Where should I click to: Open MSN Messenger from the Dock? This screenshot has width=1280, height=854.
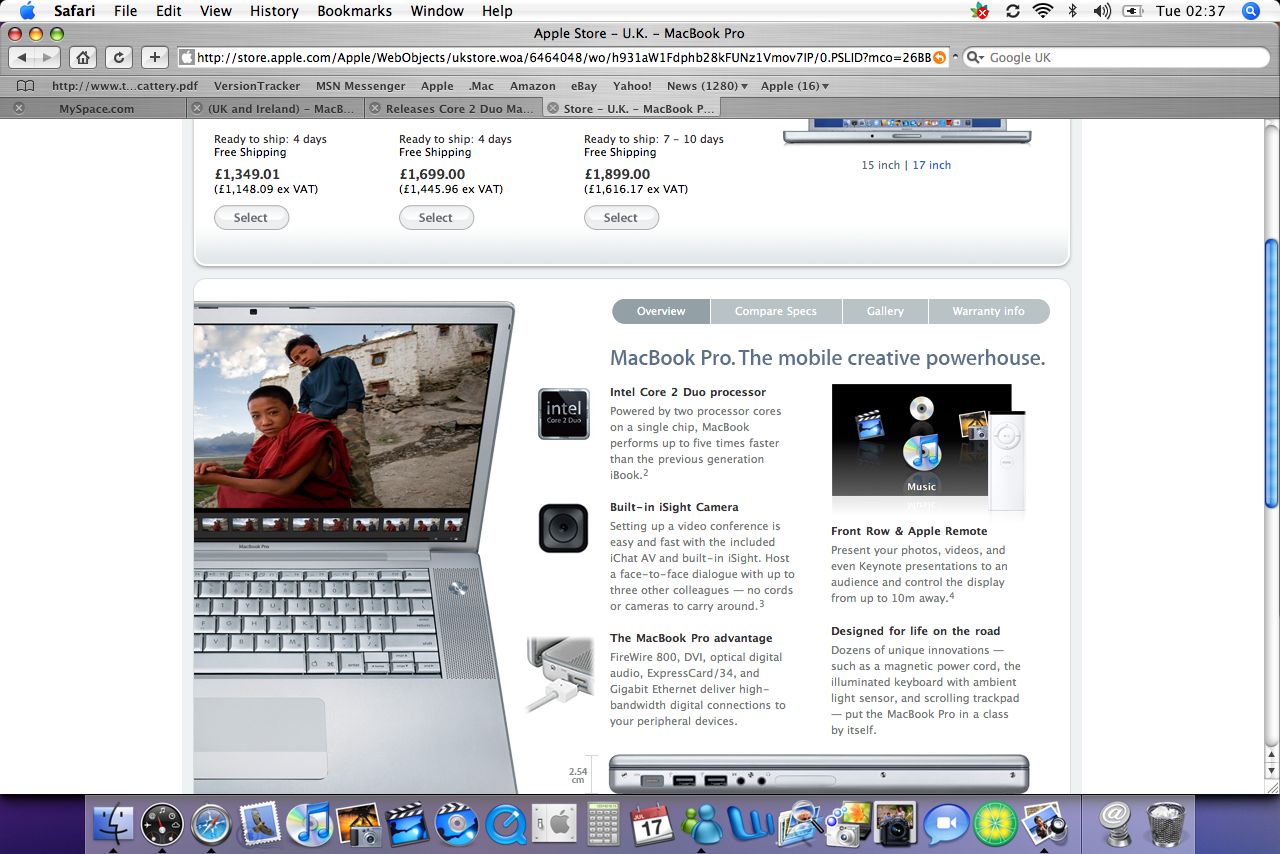(701, 824)
